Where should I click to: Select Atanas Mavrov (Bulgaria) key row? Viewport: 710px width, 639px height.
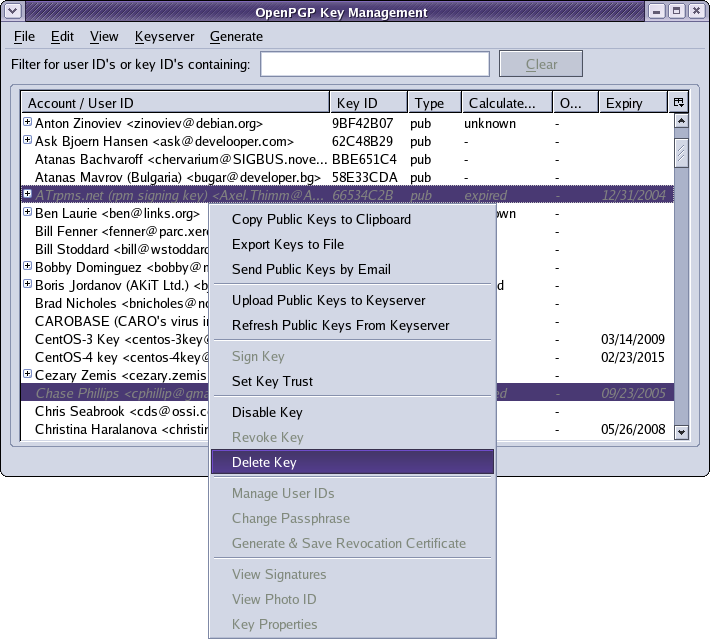[x=348, y=177]
